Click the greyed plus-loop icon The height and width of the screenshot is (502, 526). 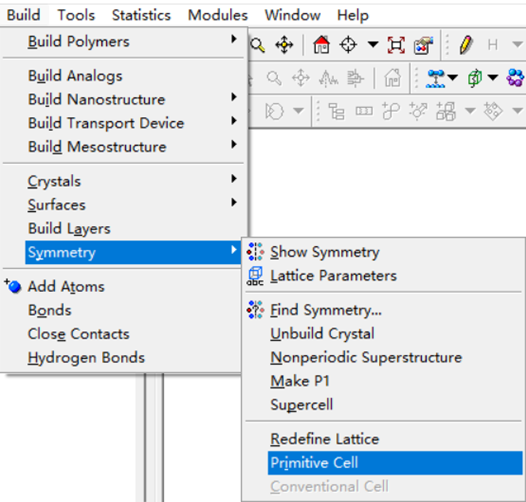point(391,111)
